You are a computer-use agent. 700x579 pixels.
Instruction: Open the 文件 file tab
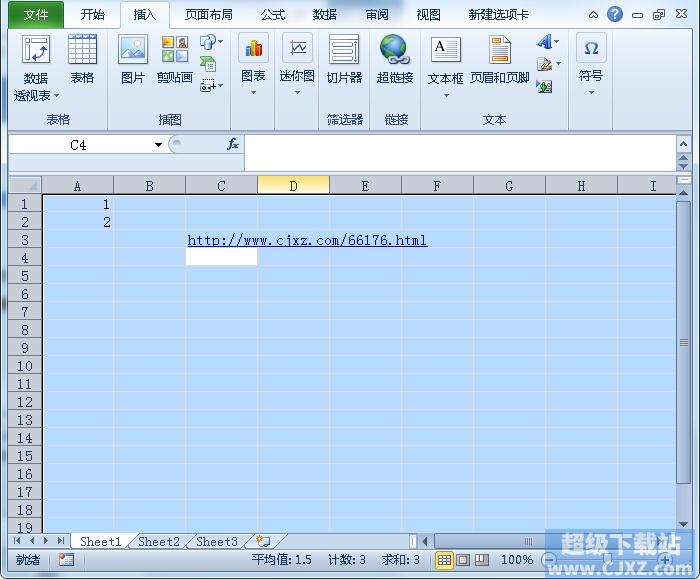click(36, 15)
